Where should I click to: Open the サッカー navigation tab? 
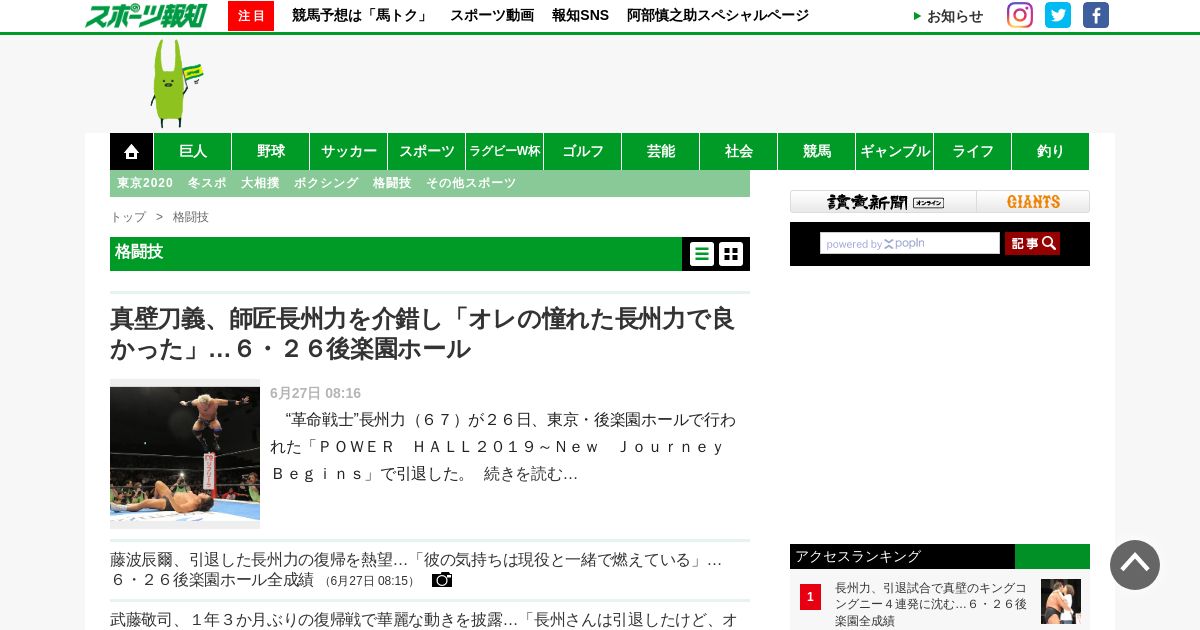[x=349, y=151]
